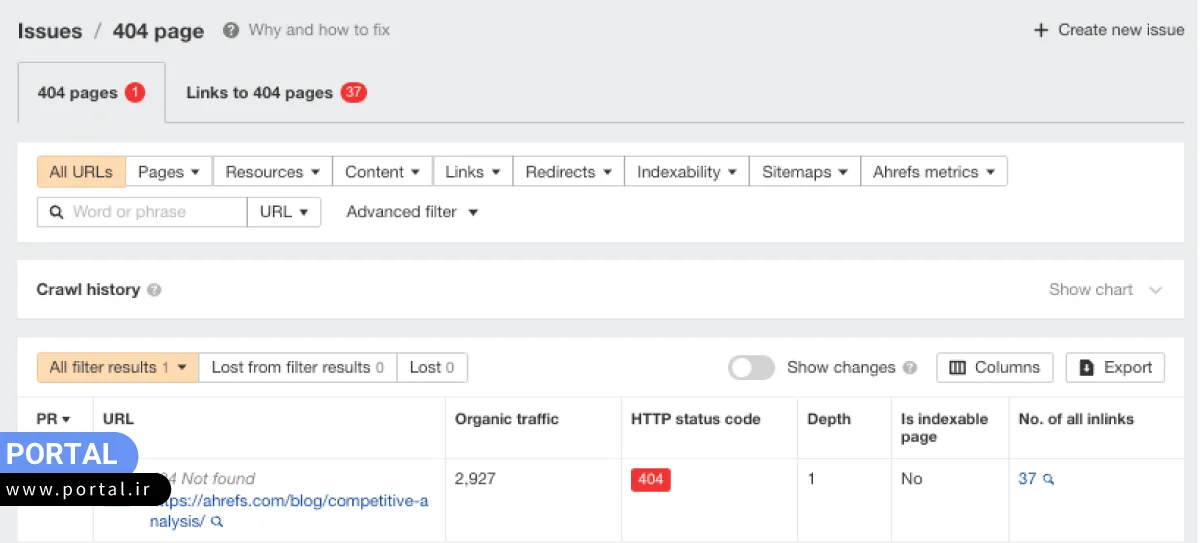
Task: Open the Ahrefs metrics dropdown
Action: click(933, 172)
